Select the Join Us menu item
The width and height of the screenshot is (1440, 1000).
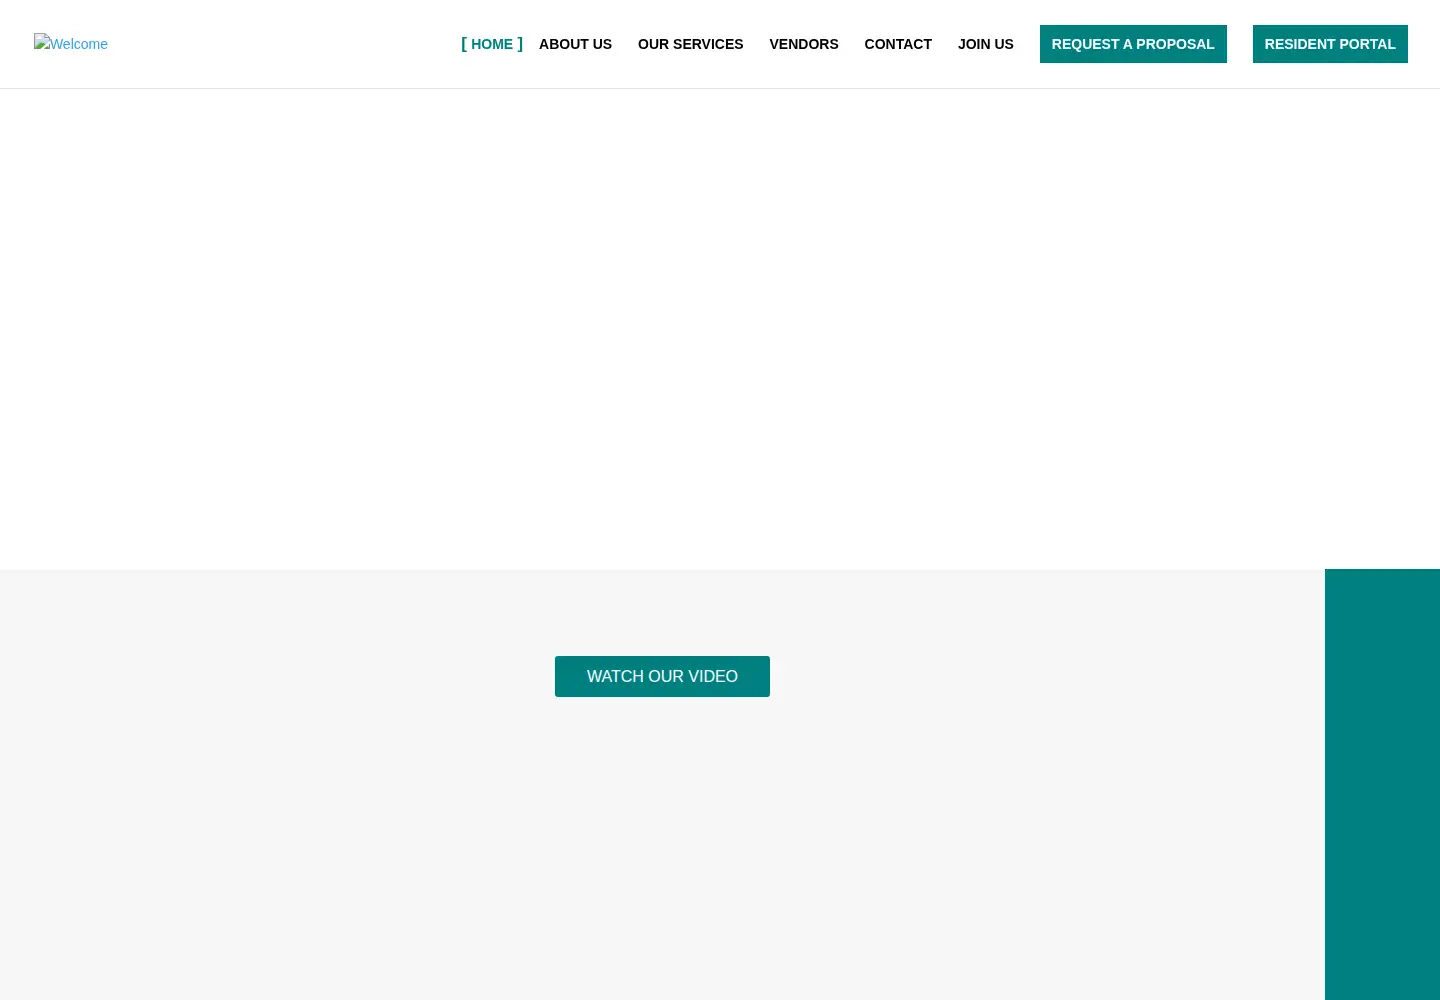pos(986,44)
